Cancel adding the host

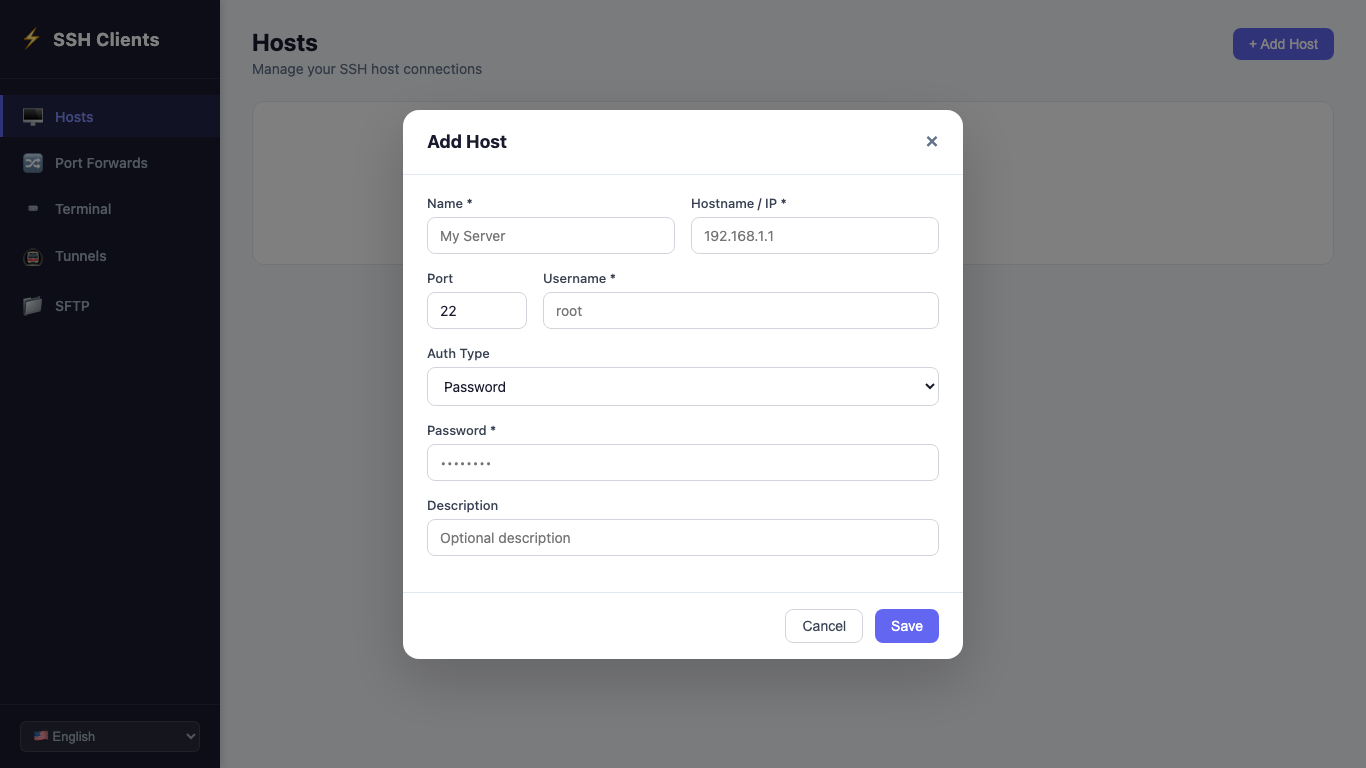tap(823, 626)
